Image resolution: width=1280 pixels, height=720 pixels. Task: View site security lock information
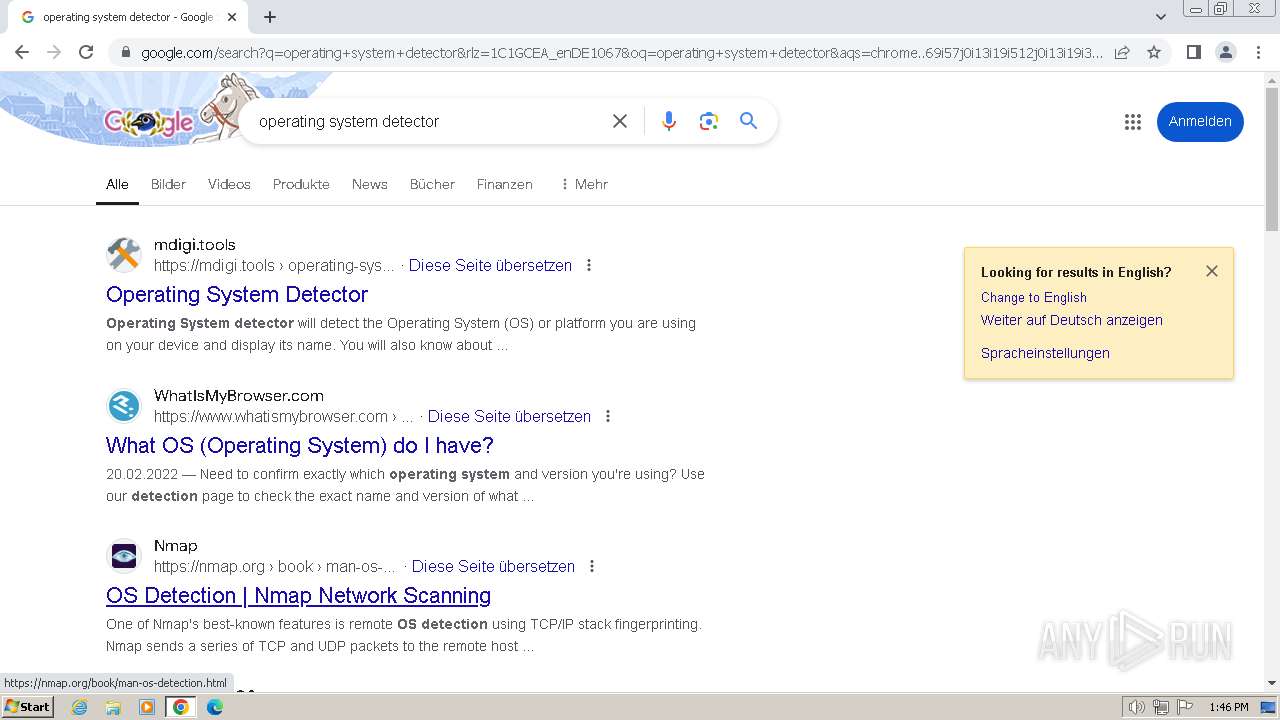coord(124,52)
